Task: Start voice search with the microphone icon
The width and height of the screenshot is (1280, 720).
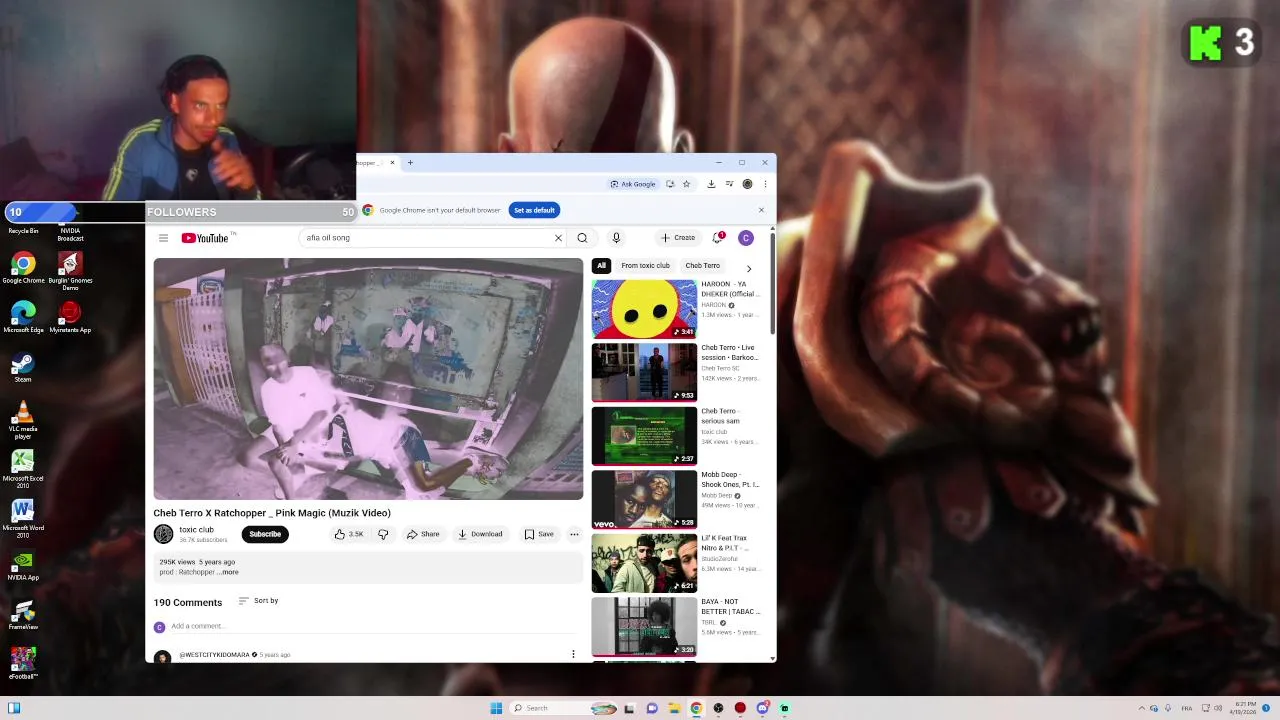Action: click(x=616, y=238)
